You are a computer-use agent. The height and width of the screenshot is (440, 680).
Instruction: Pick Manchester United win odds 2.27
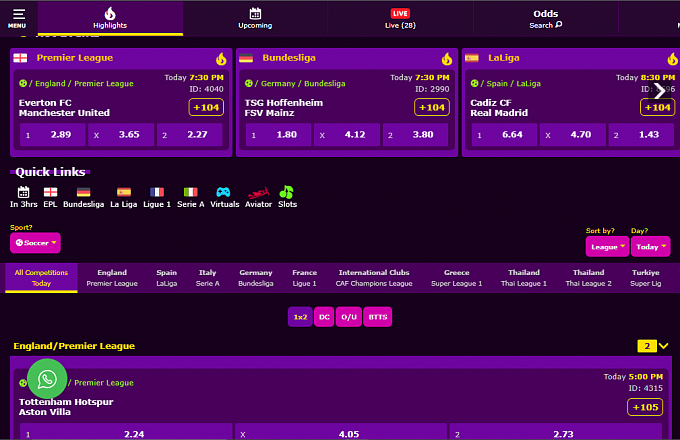coord(190,135)
